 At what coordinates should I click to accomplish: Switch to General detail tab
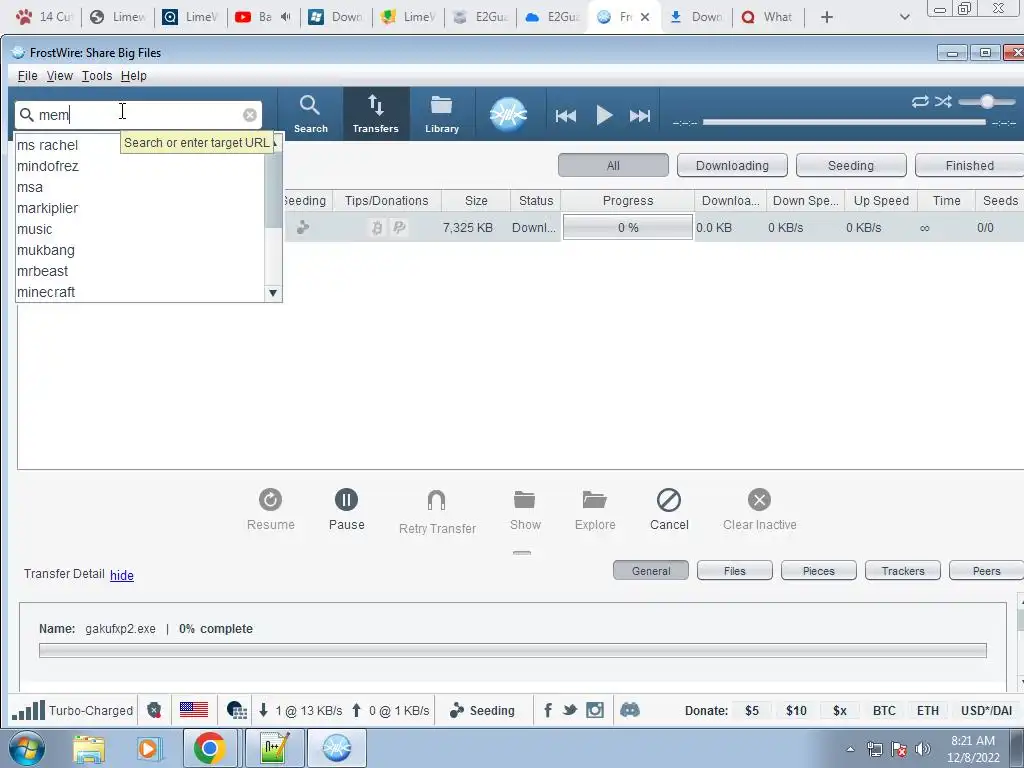(650, 570)
